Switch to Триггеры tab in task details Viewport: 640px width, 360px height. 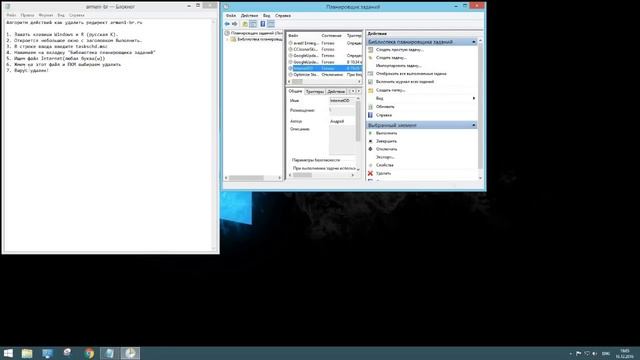[315, 91]
